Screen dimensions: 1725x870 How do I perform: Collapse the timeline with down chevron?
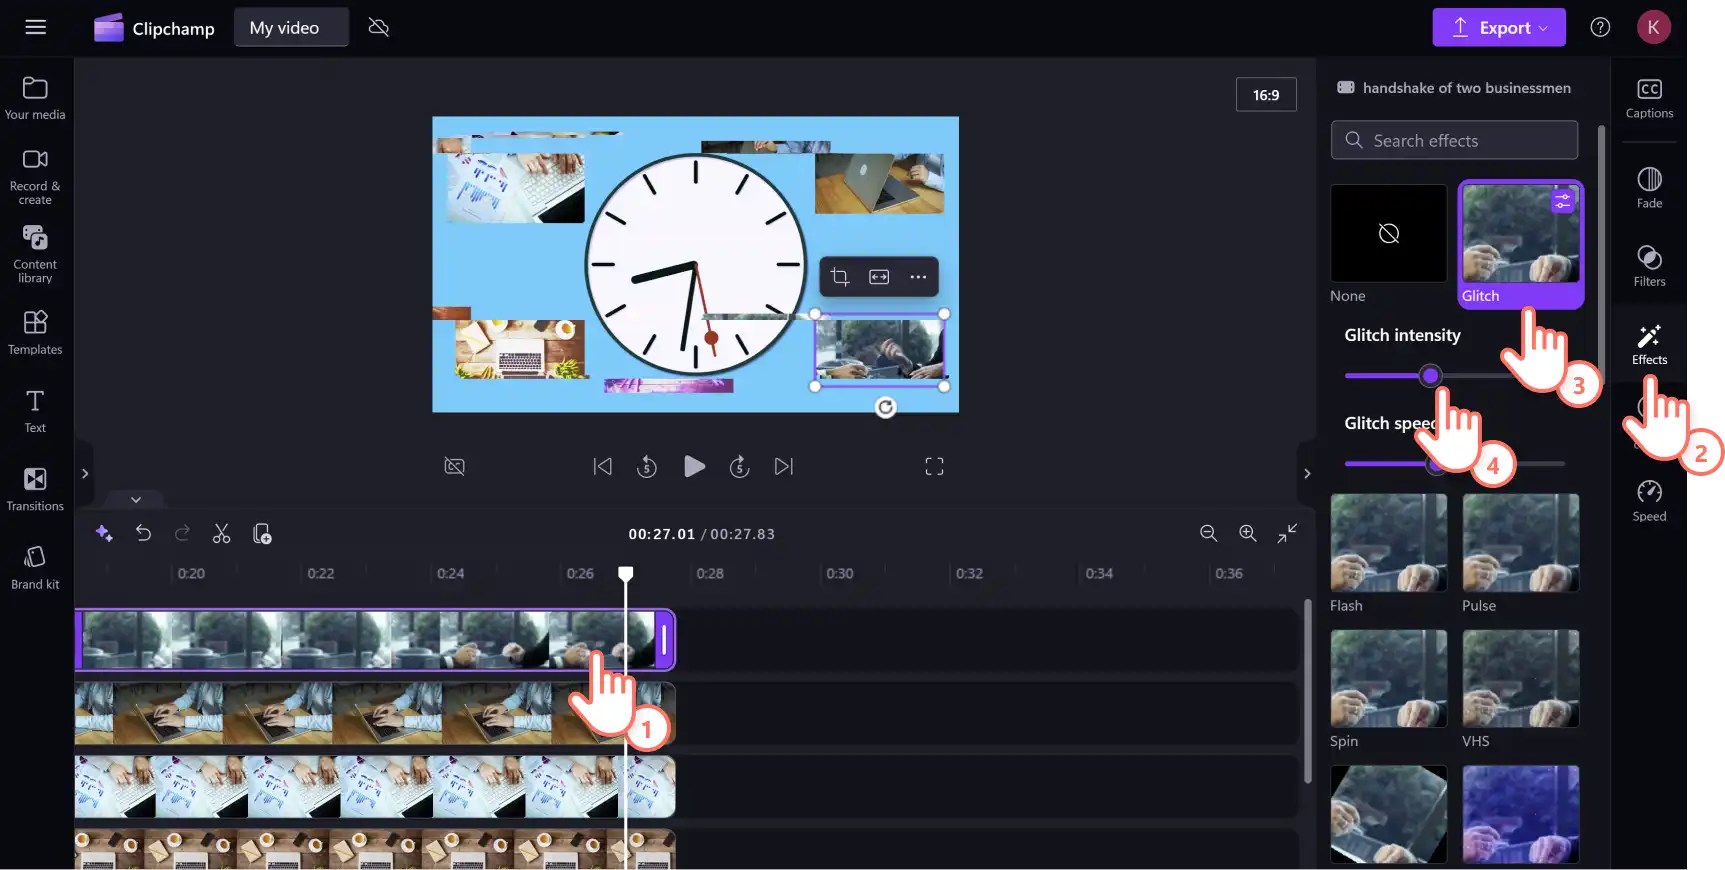click(136, 499)
